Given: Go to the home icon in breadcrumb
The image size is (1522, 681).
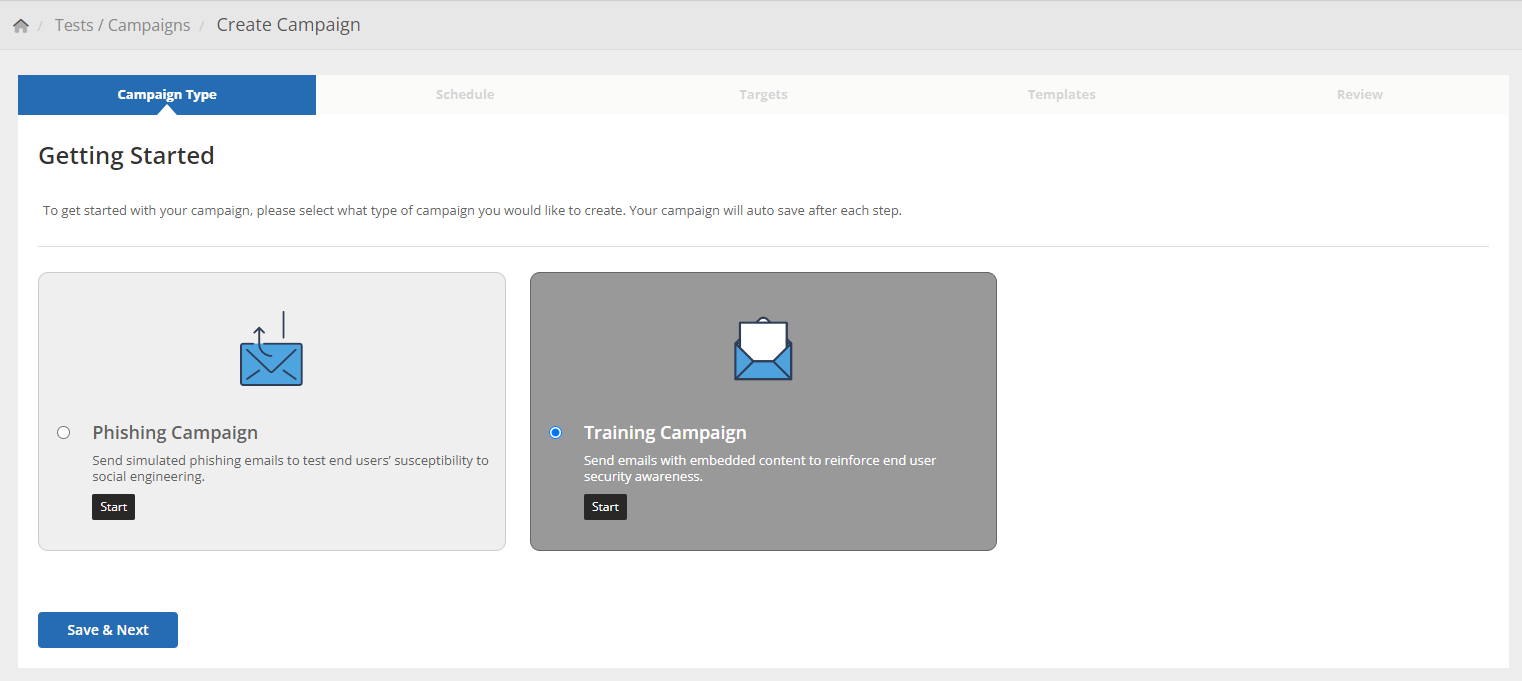Looking at the screenshot, I should 21,26.
